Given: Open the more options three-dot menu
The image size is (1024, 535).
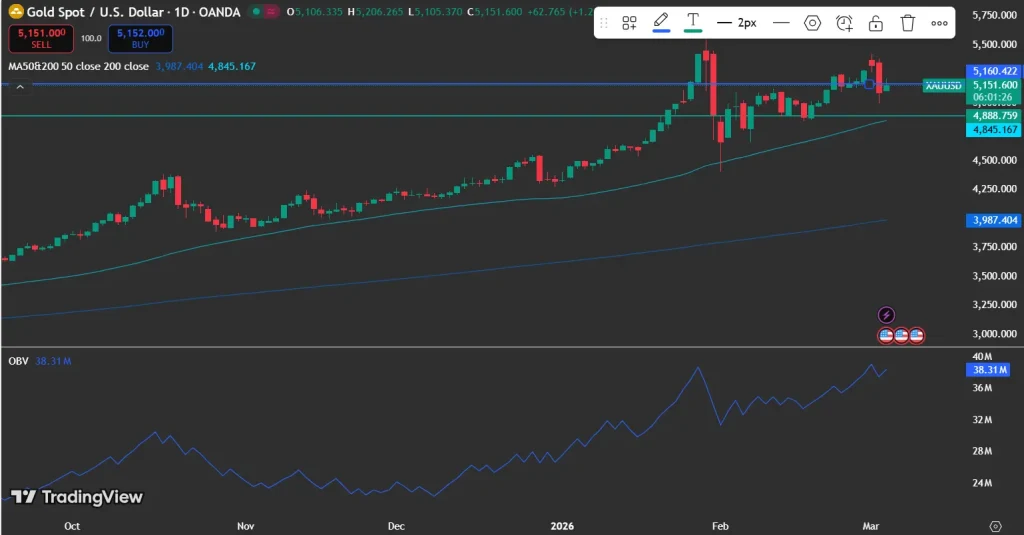Looking at the screenshot, I should click(939, 24).
